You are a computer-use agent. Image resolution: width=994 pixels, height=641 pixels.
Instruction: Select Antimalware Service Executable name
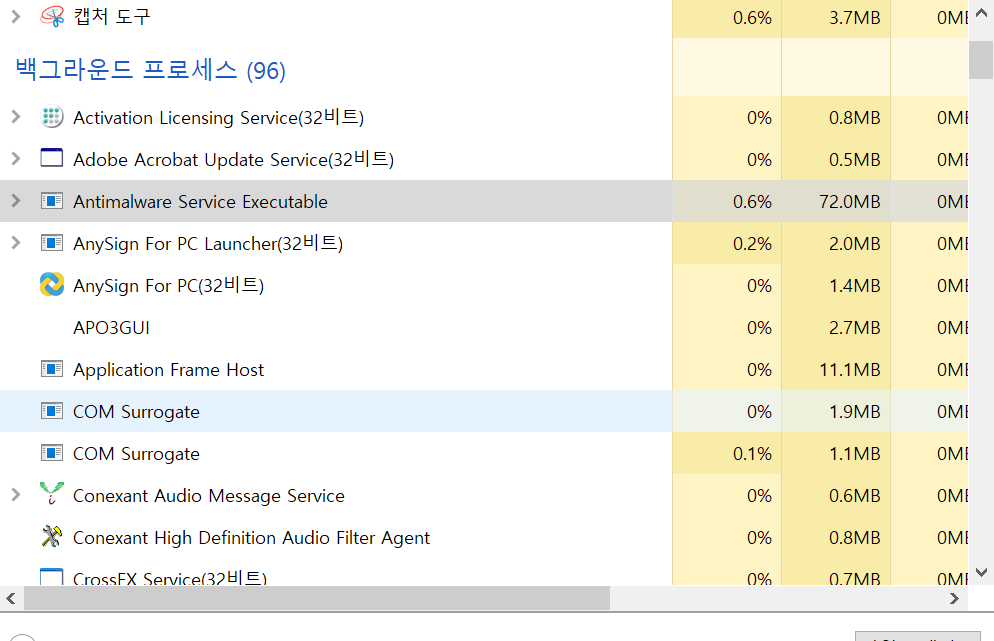pos(200,202)
